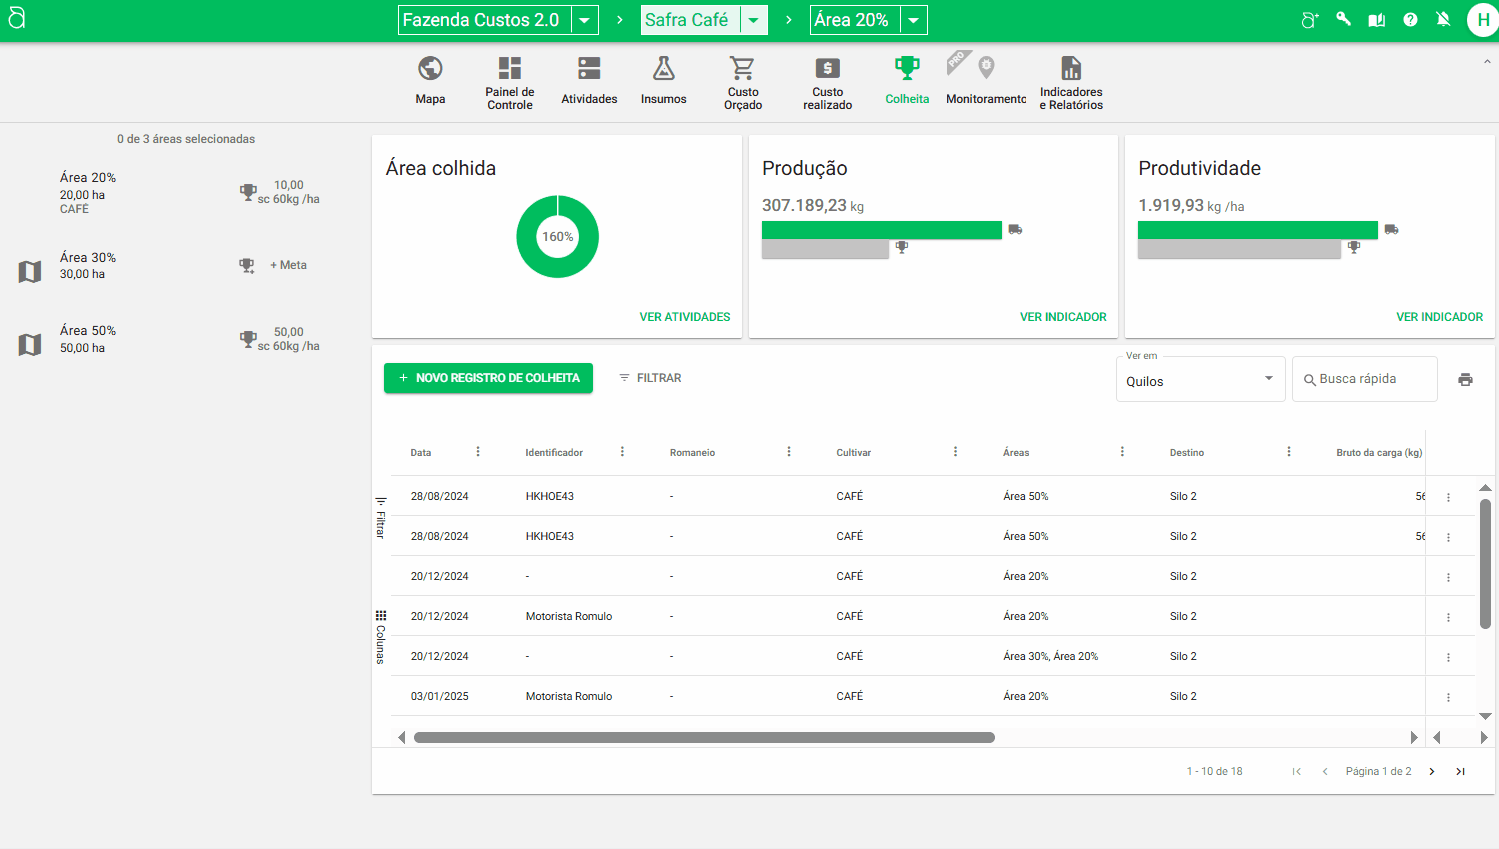Click the notifications bell icon
The image size is (1499, 849).
(1443, 20)
